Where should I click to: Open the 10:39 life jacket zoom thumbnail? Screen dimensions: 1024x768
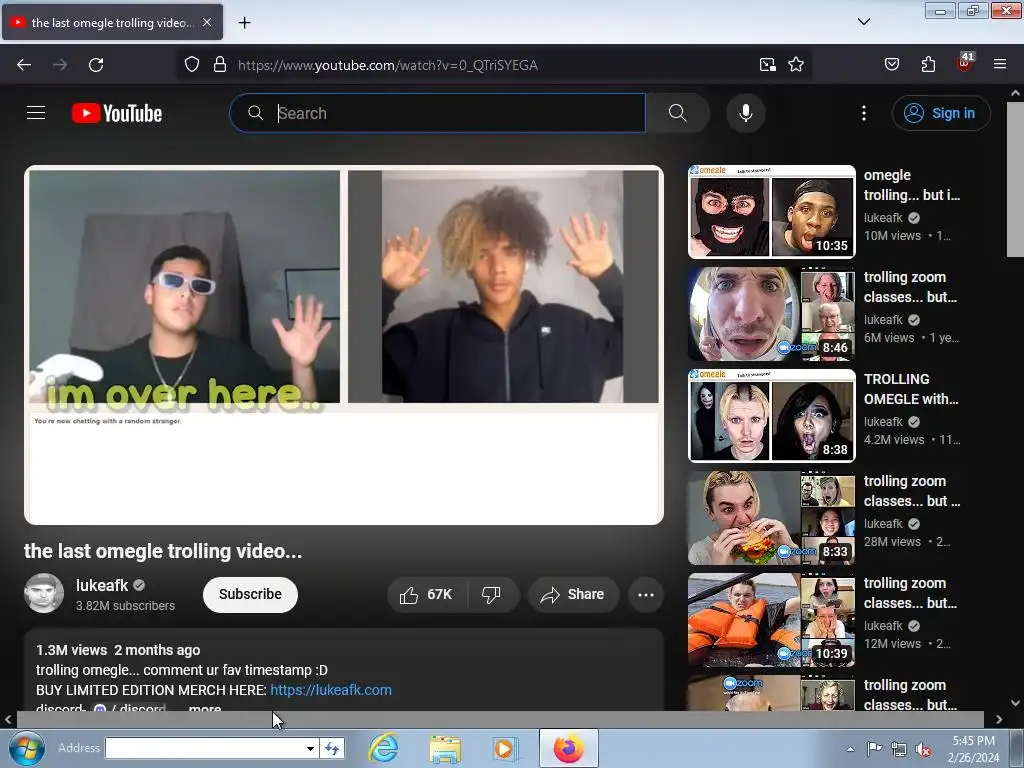[772, 619]
